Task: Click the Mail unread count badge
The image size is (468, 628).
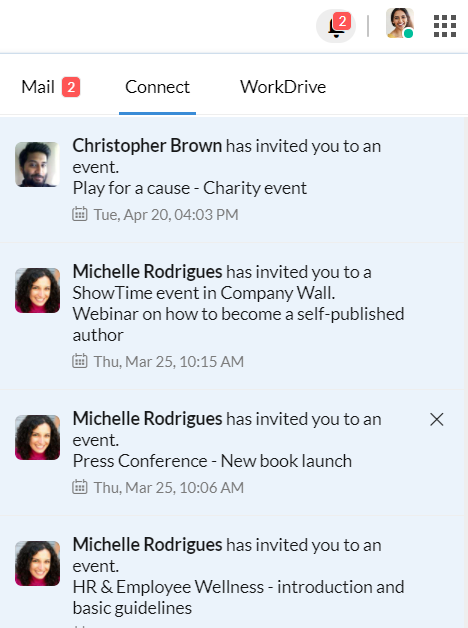Action: click(71, 87)
